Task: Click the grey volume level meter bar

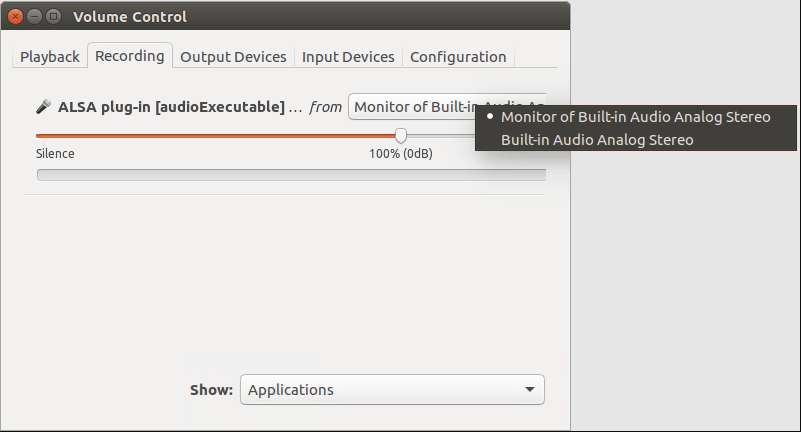Action: pos(291,175)
